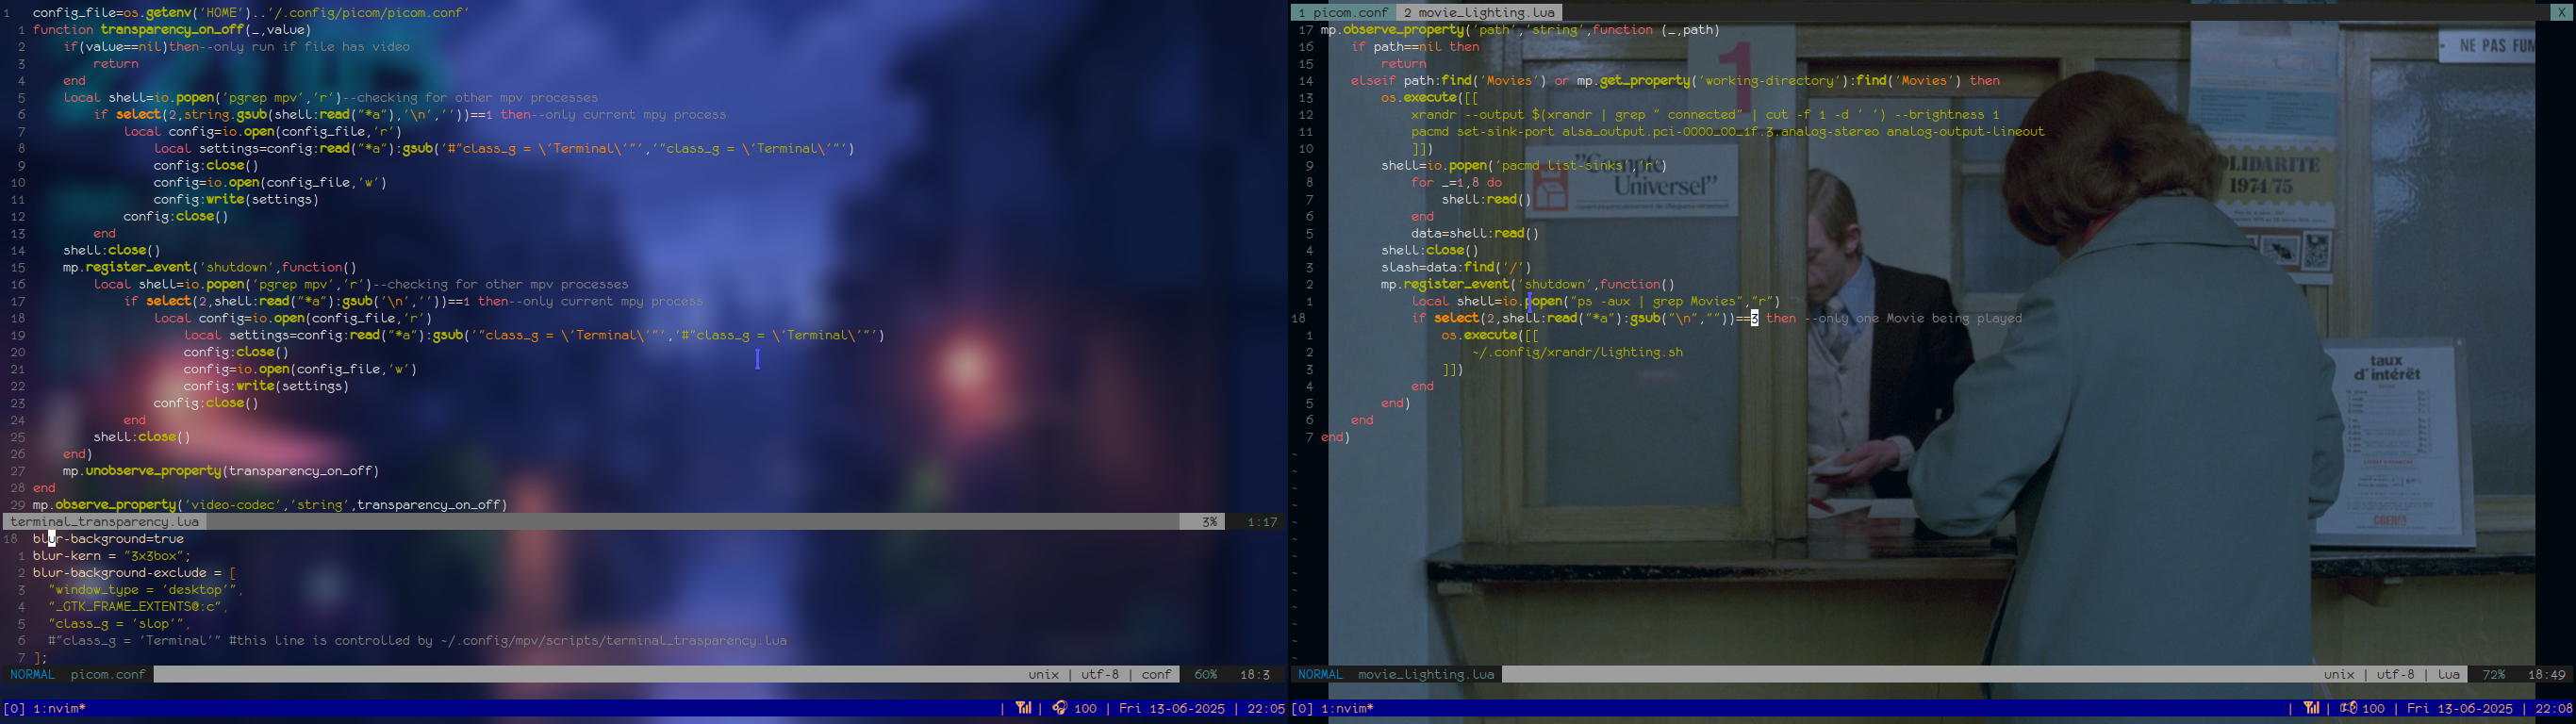Viewport: 2576px width, 724px height.
Task: Close the tab using the tabline X
Action: tap(2560, 12)
